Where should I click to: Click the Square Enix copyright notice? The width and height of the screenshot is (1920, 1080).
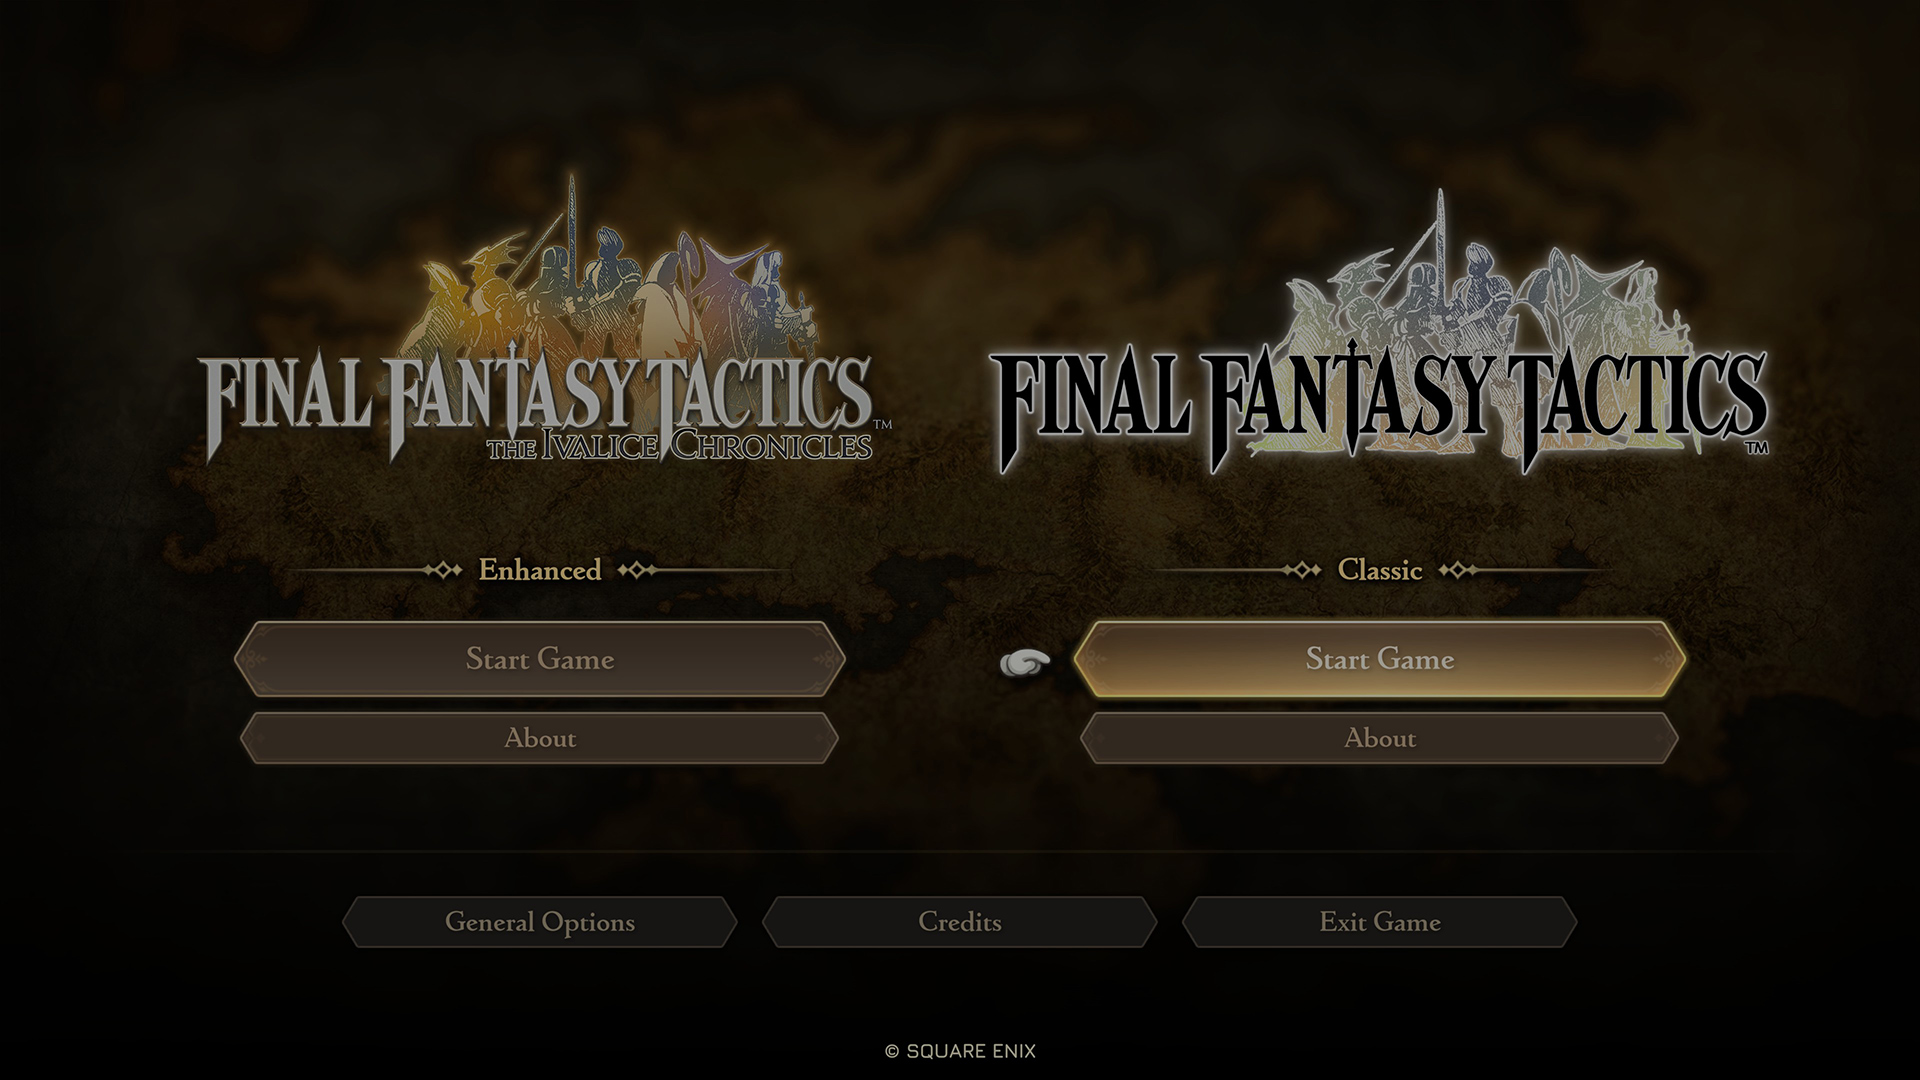click(960, 1051)
